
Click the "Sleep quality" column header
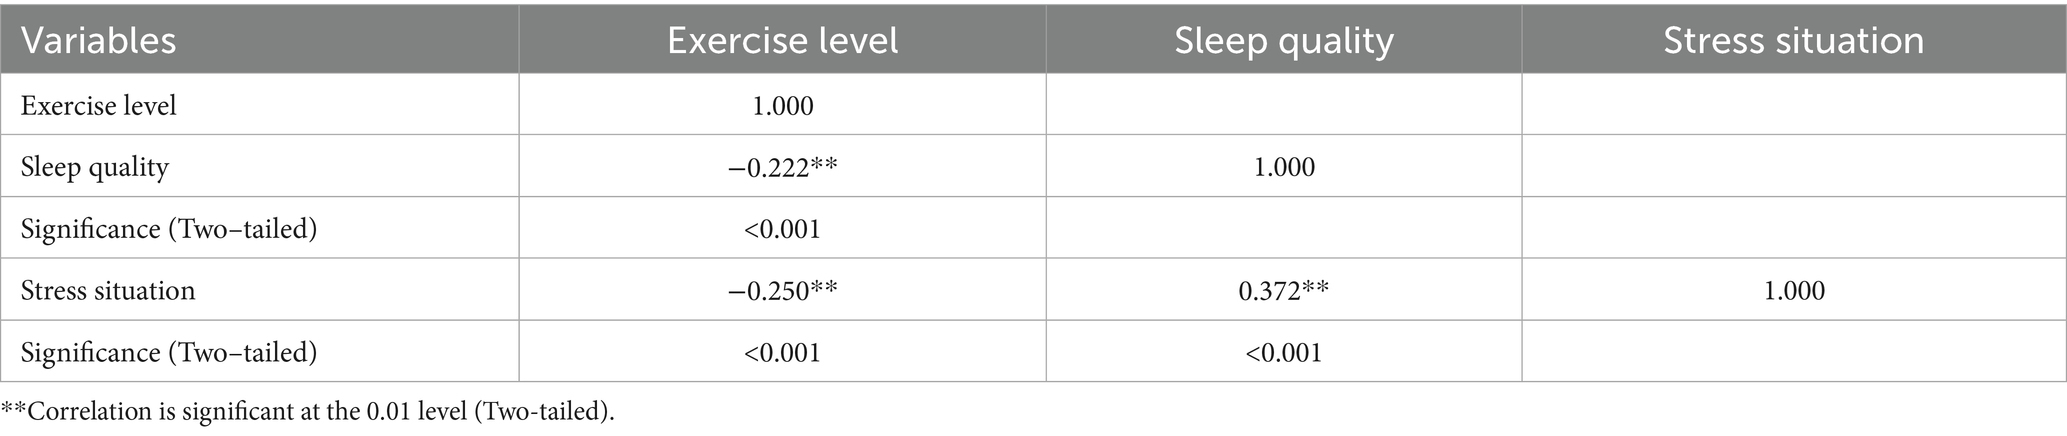pyautogui.click(x=1284, y=41)
